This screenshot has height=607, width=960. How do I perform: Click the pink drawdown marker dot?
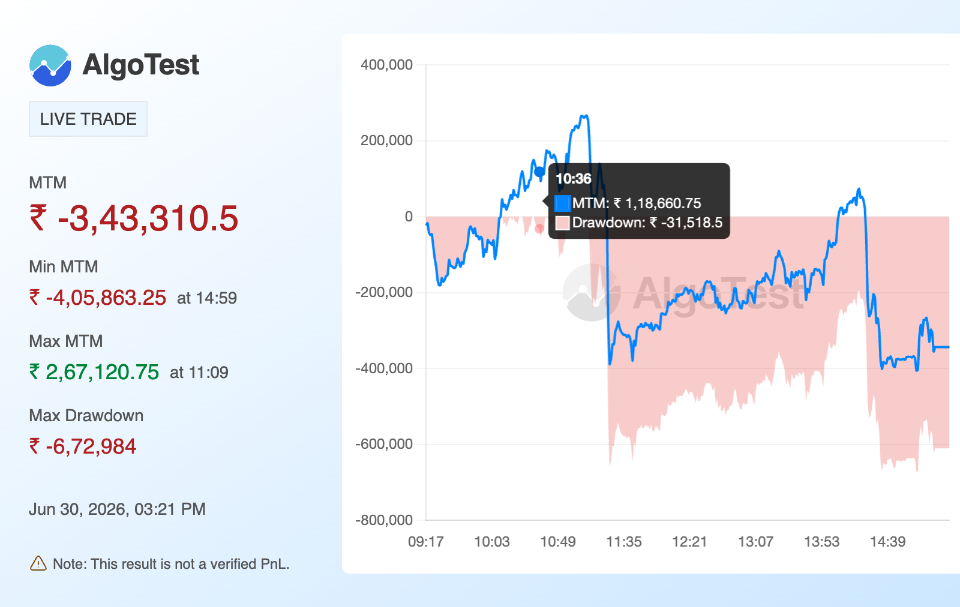click(x=539, y=228)
